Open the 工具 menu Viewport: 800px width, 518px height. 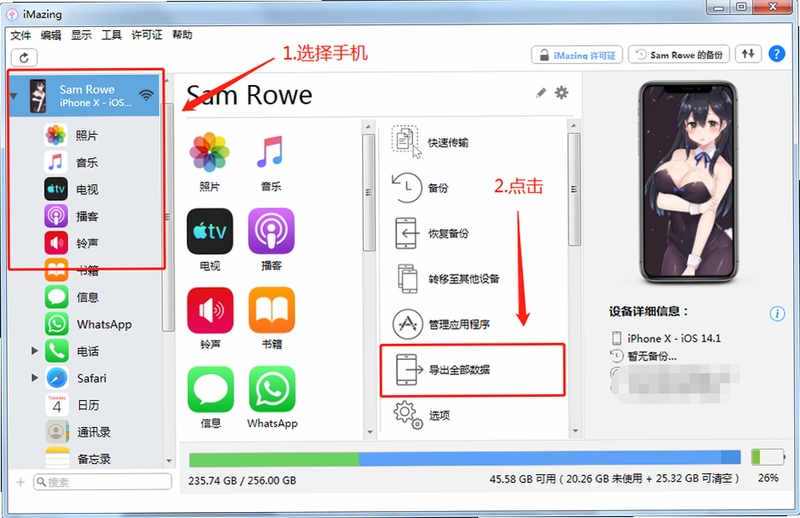[x=111, y=35]
